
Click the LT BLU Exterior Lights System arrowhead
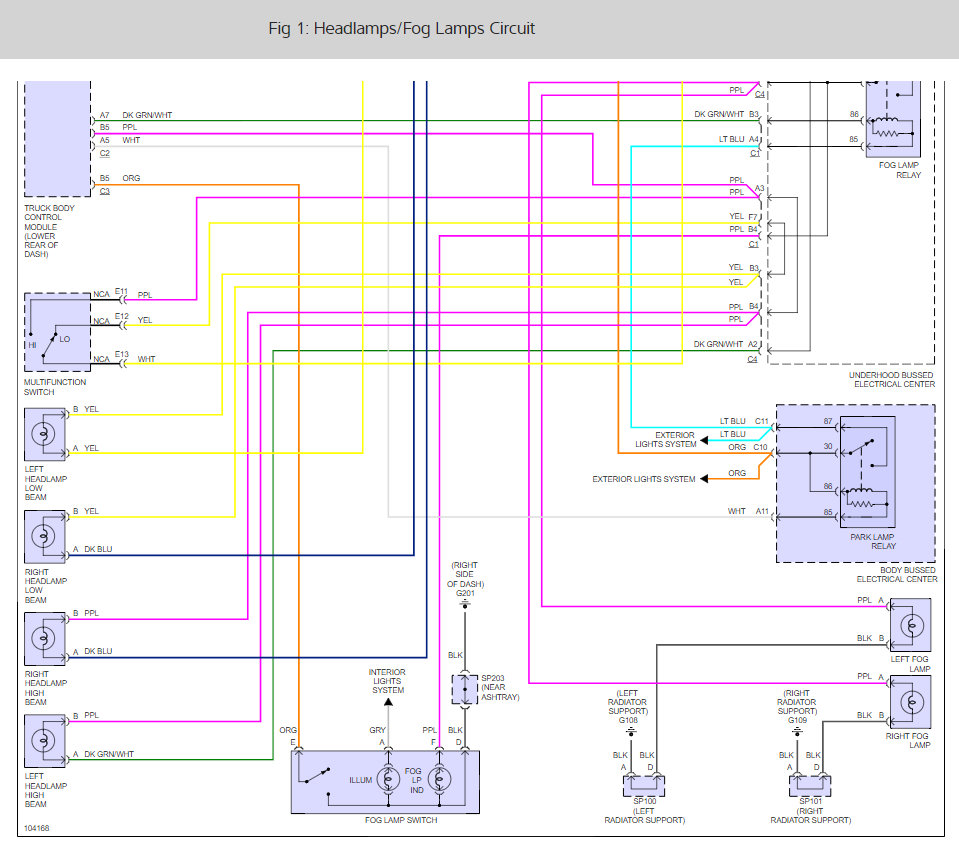704,440
